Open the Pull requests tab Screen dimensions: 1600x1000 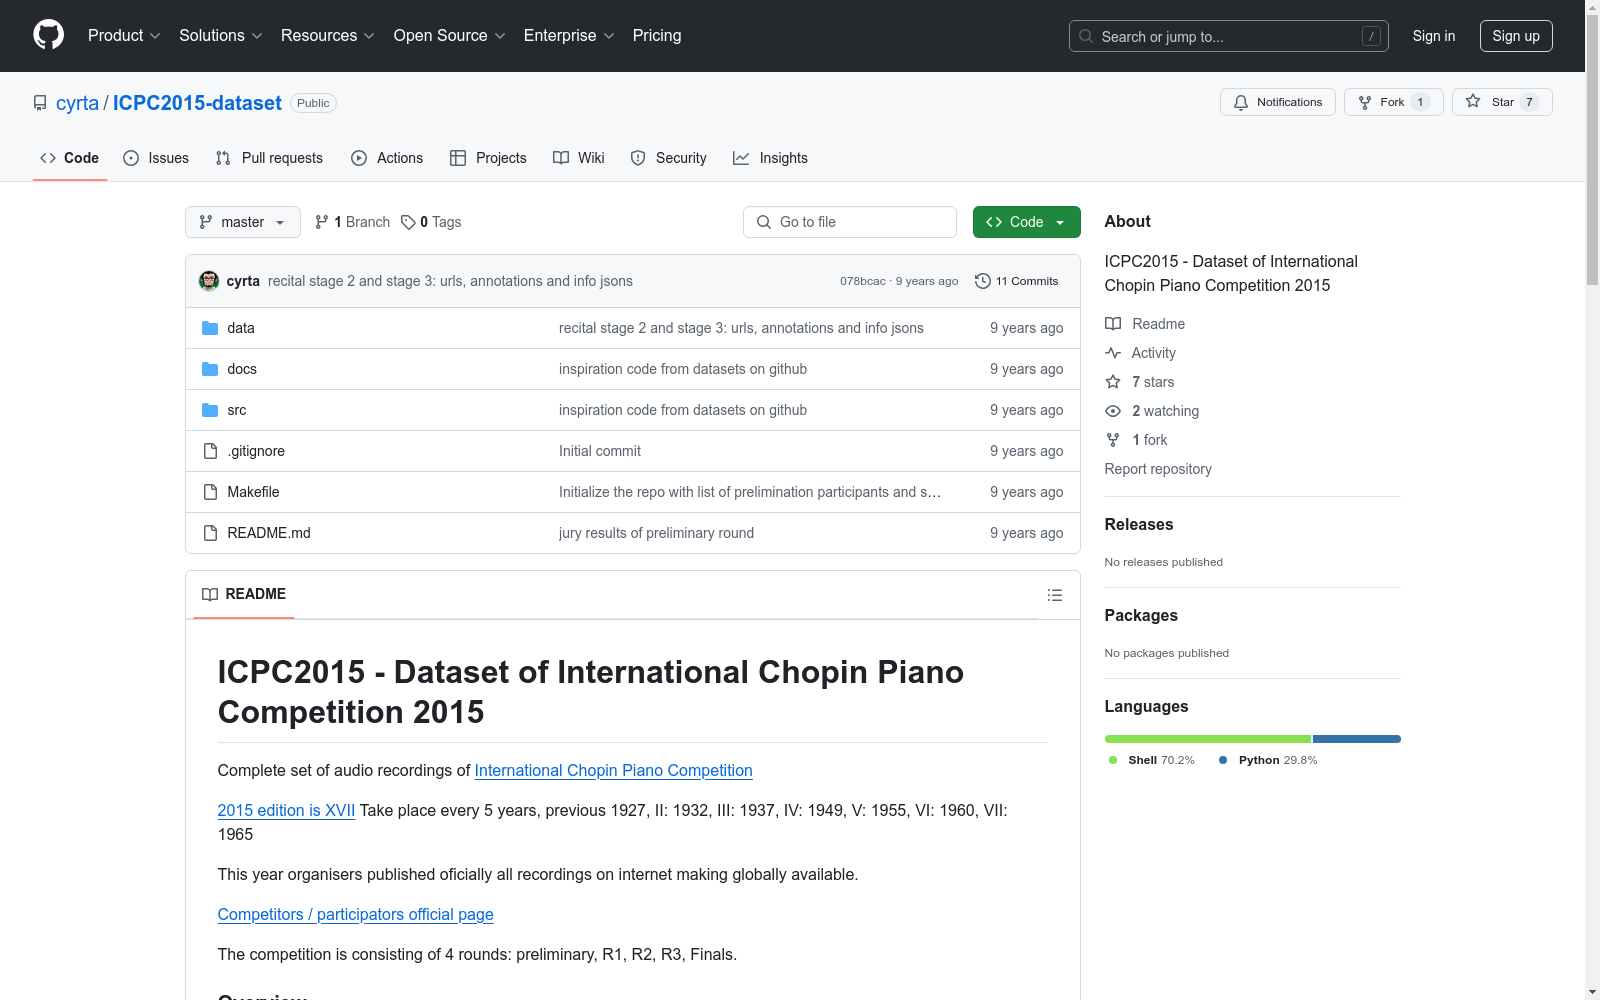pyautogui.click(x=269, y=158)
